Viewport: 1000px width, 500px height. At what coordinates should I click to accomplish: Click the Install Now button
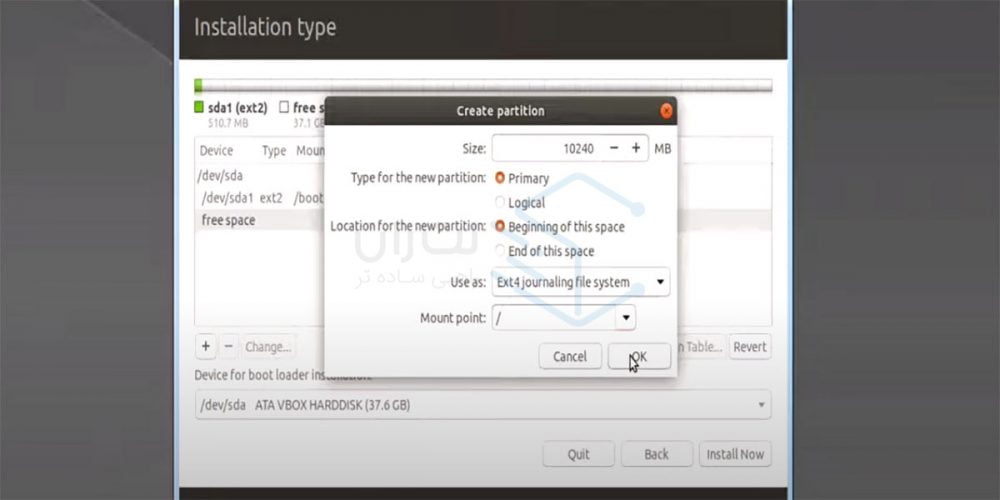coord(735,454)
